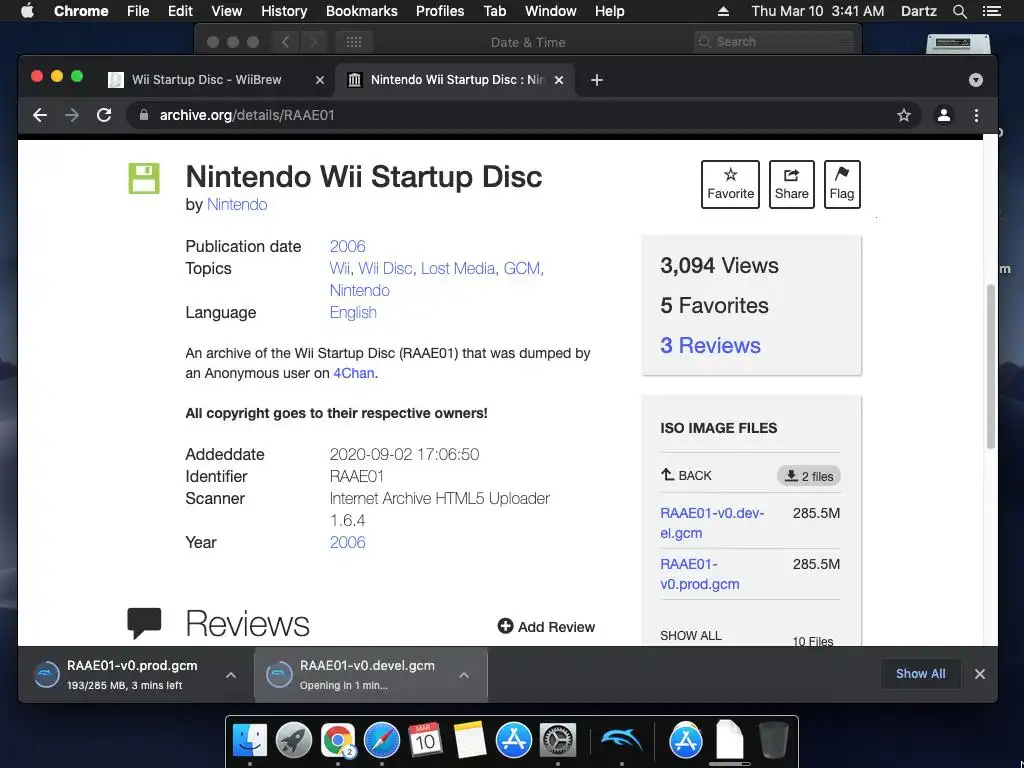Screen dimensions: 1024x768
Task: Click the eject icon in menu bar
Action: coord(723,11)
